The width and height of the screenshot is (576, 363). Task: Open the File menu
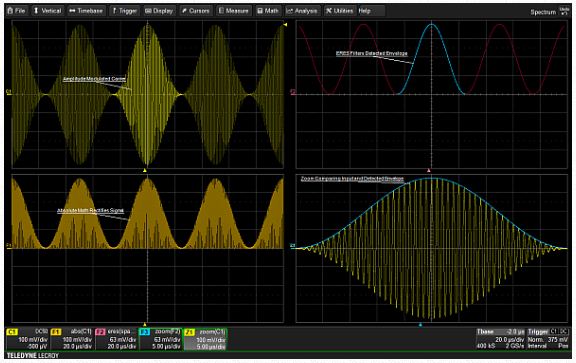tap(17, 11)
